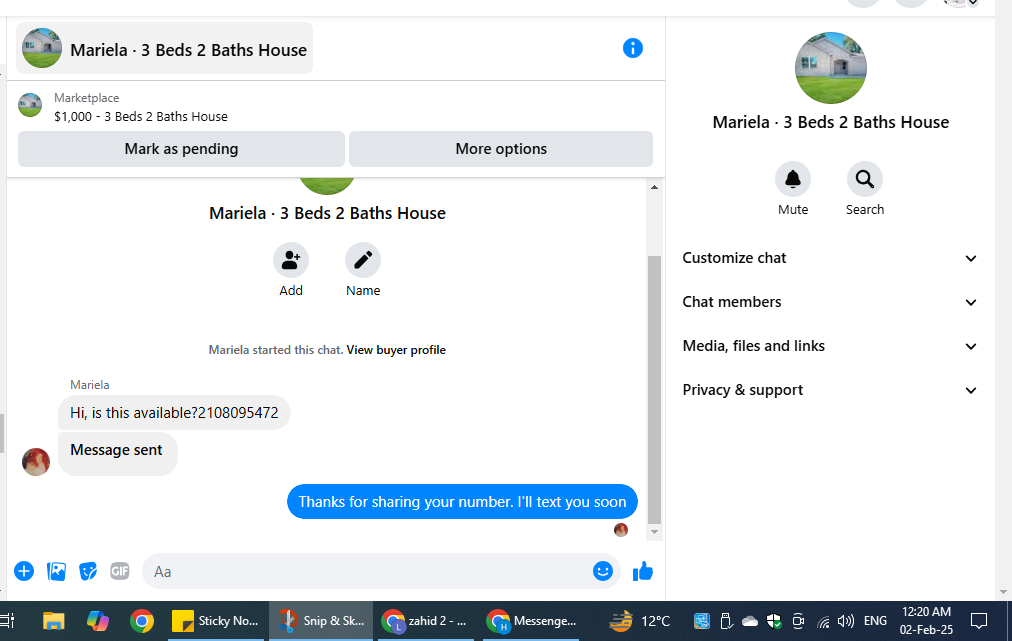Open the View buyer profile link

click(396, 350)
